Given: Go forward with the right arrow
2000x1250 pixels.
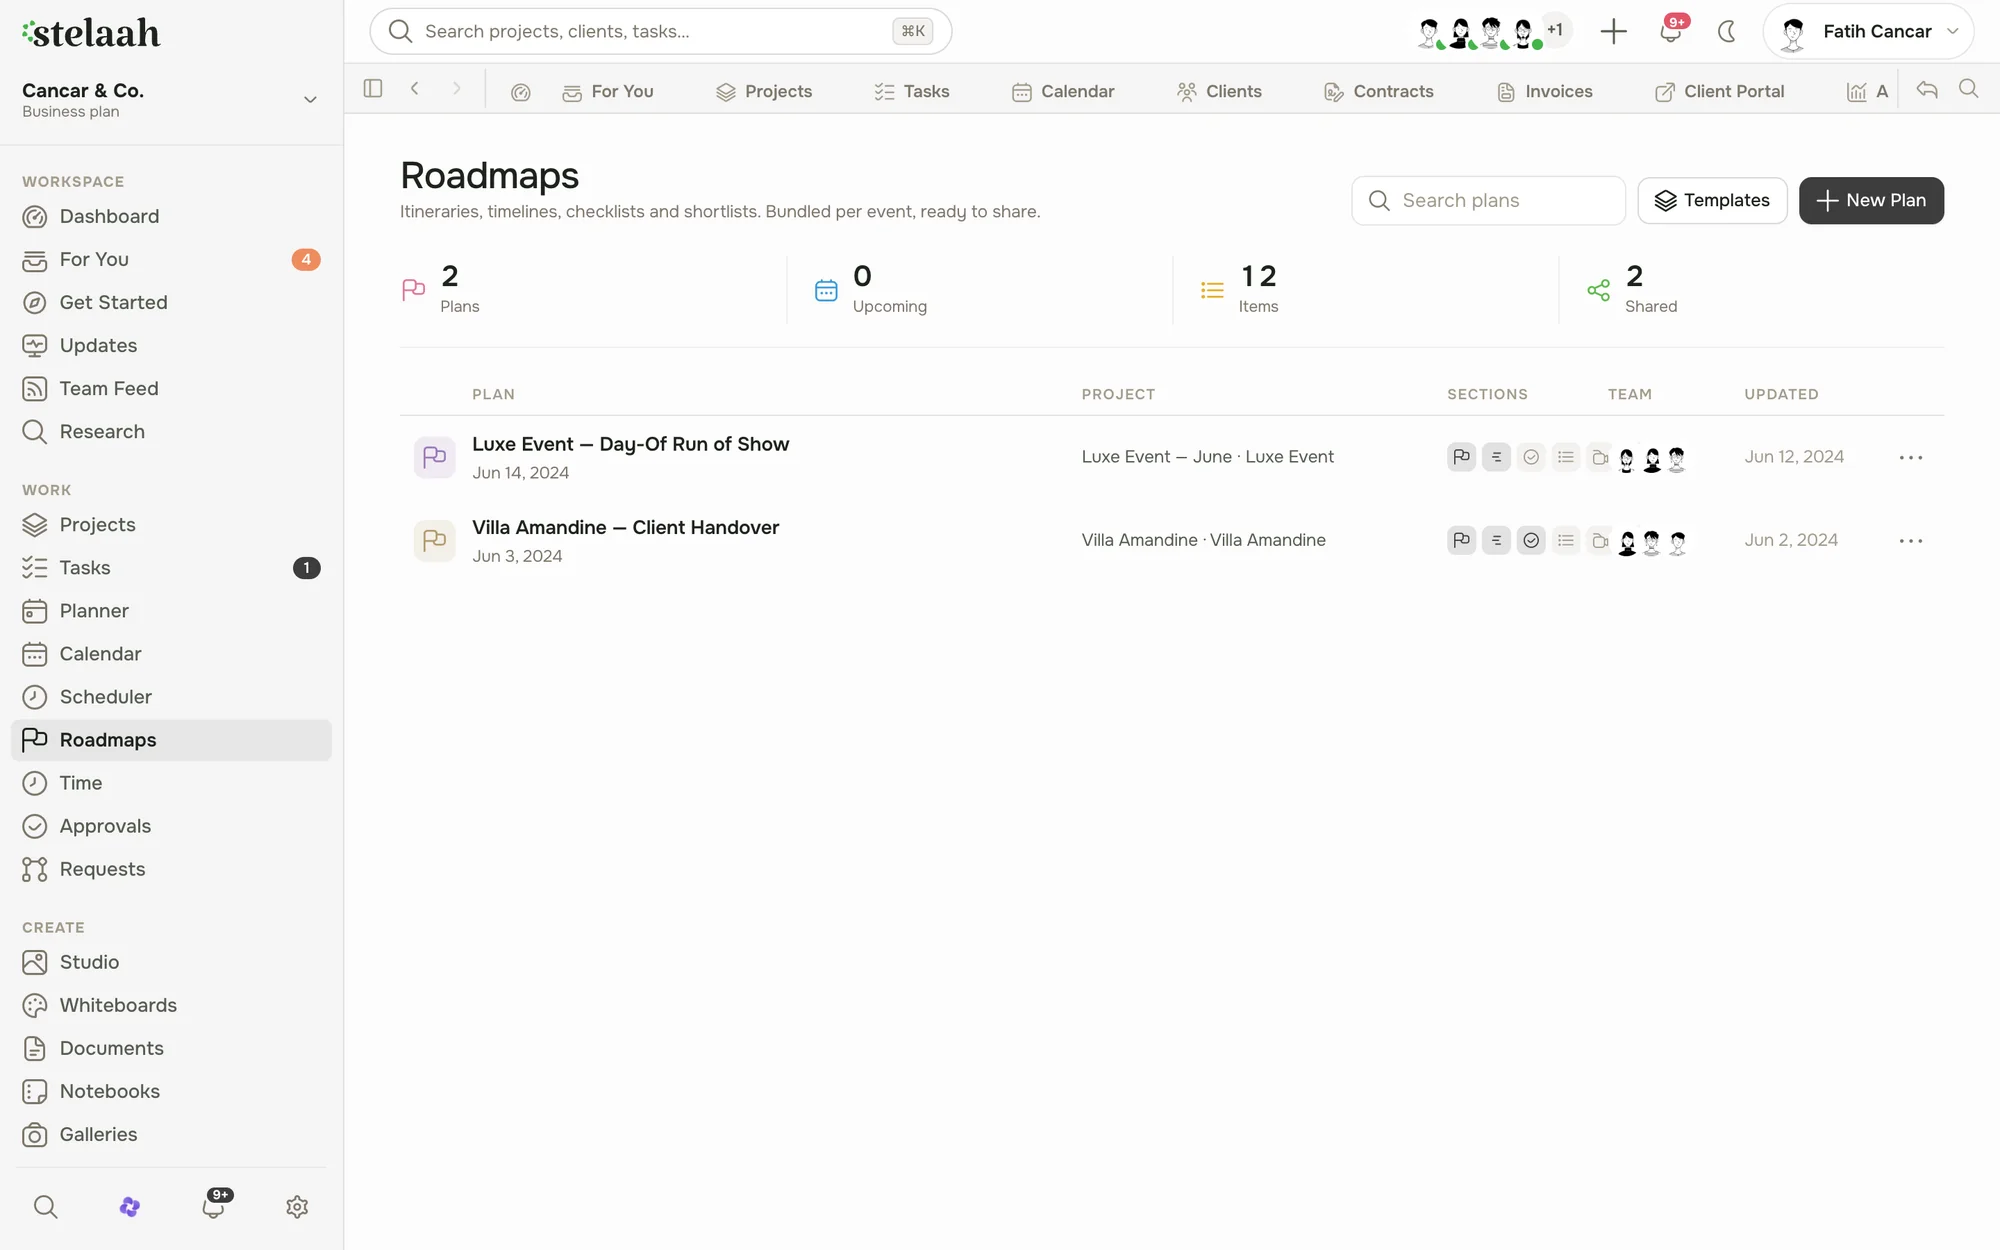Looking at the screenshot, I should point(456,89).
